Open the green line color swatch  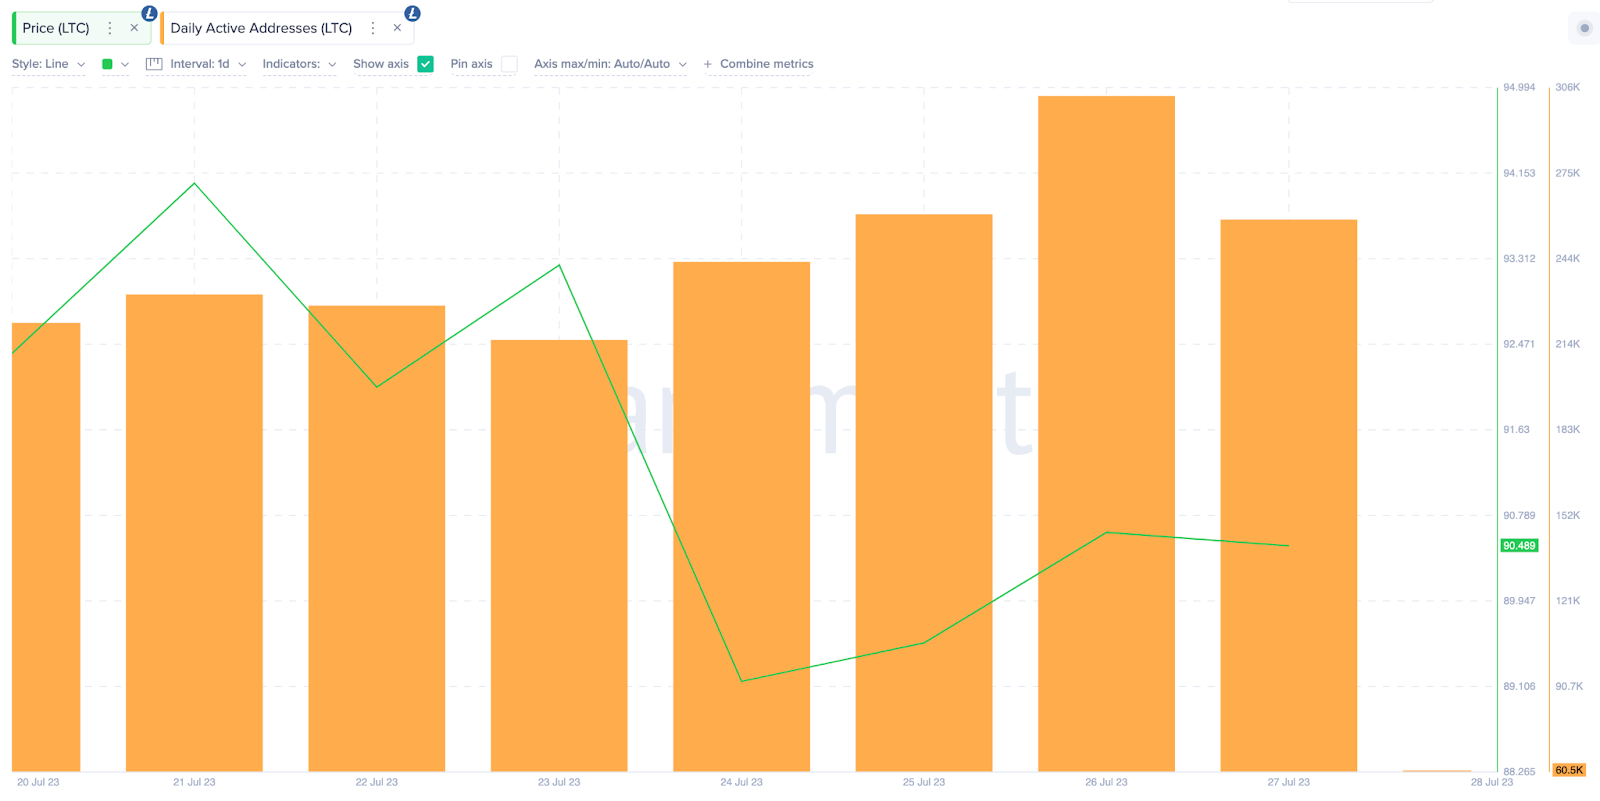pos(107,64)
